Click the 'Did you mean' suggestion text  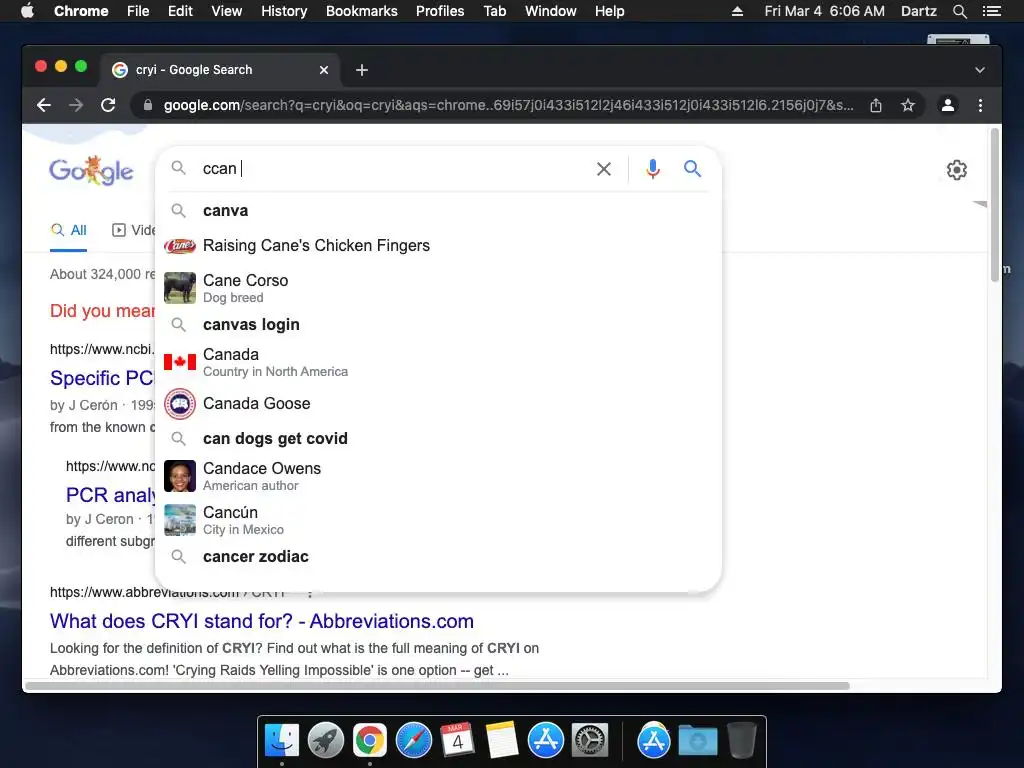pyautogui.click(x=103, y=311)
